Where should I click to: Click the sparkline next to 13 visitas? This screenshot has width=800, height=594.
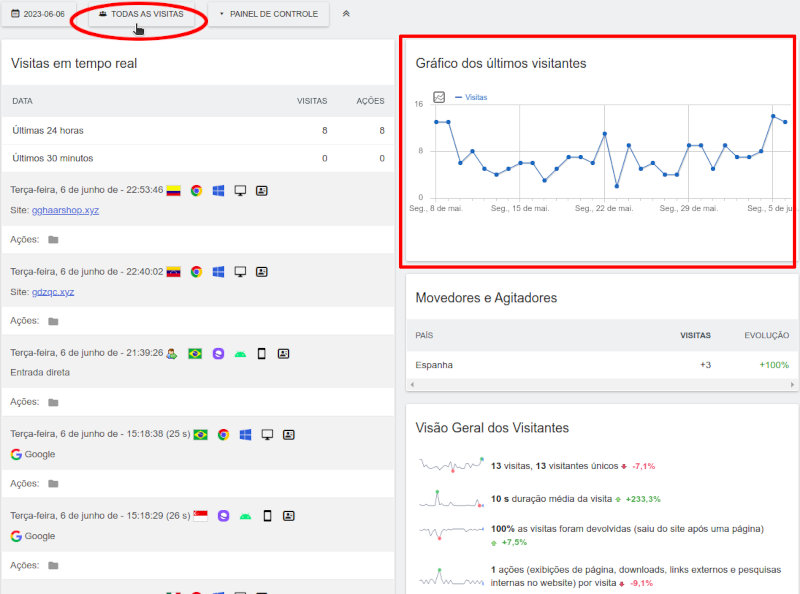coord(451,465)
